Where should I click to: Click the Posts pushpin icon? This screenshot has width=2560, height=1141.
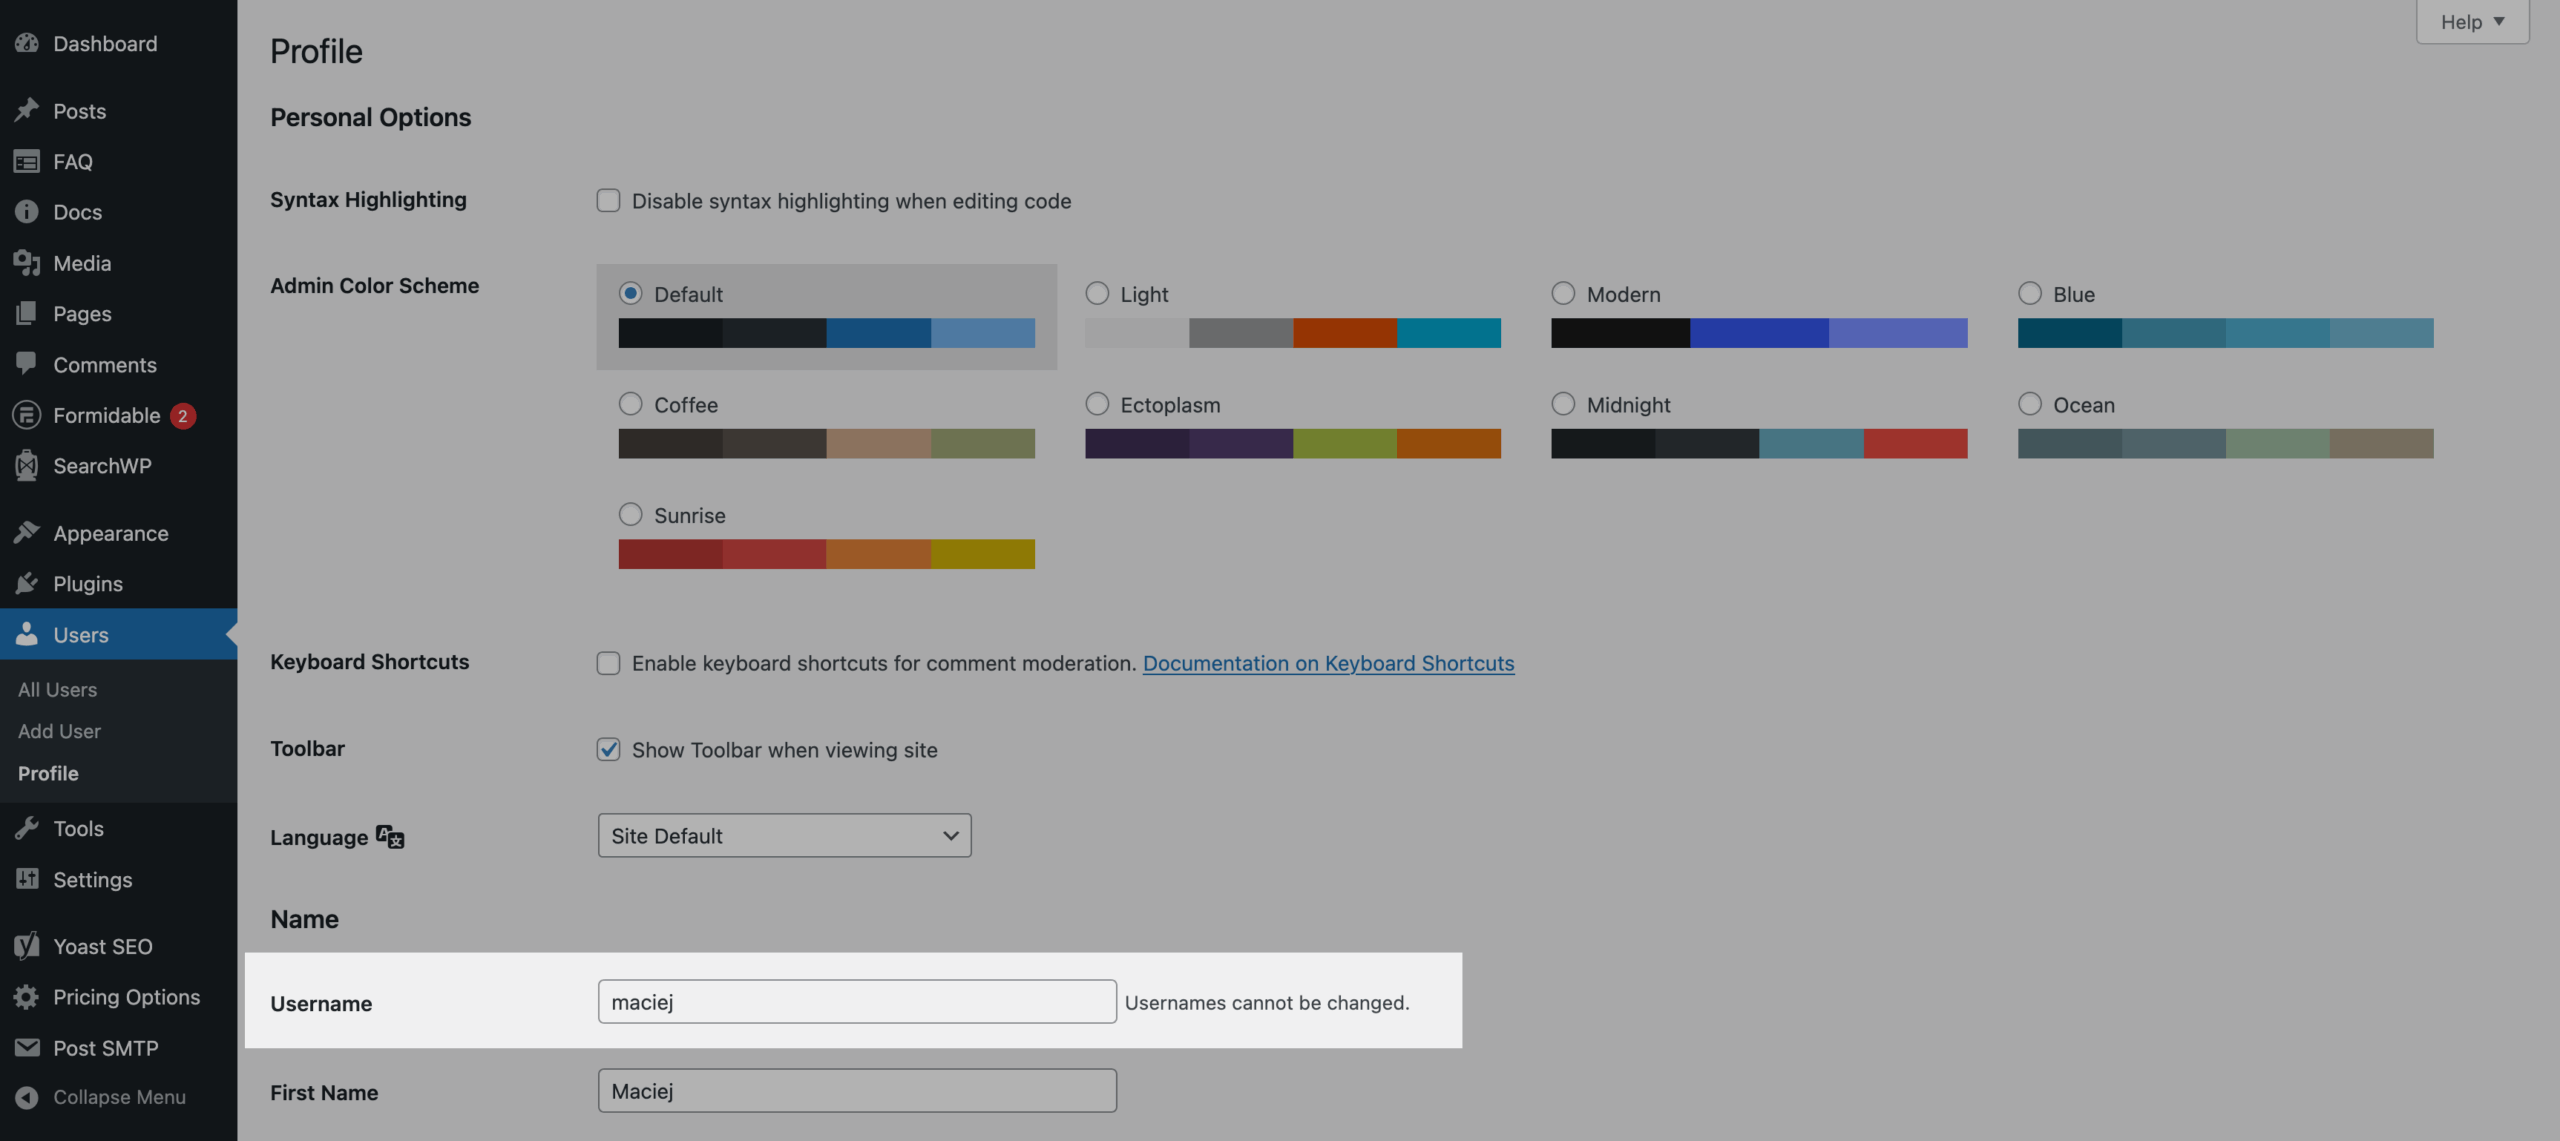click(27, 110)
